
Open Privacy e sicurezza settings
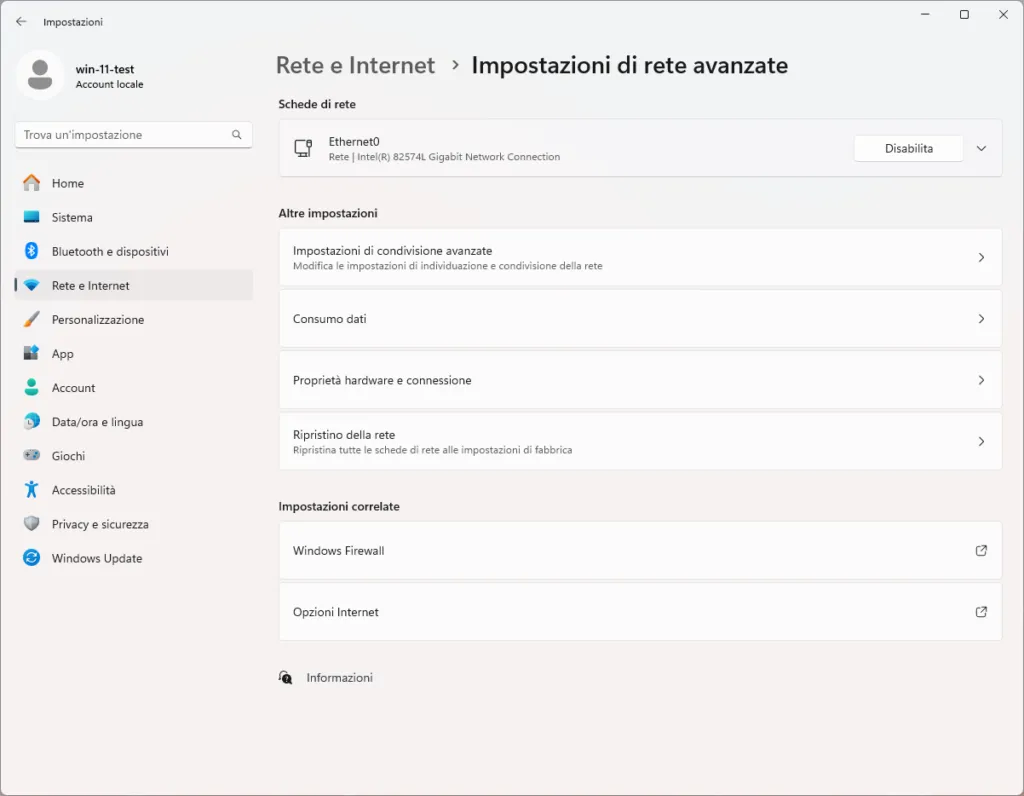[100, 523]
